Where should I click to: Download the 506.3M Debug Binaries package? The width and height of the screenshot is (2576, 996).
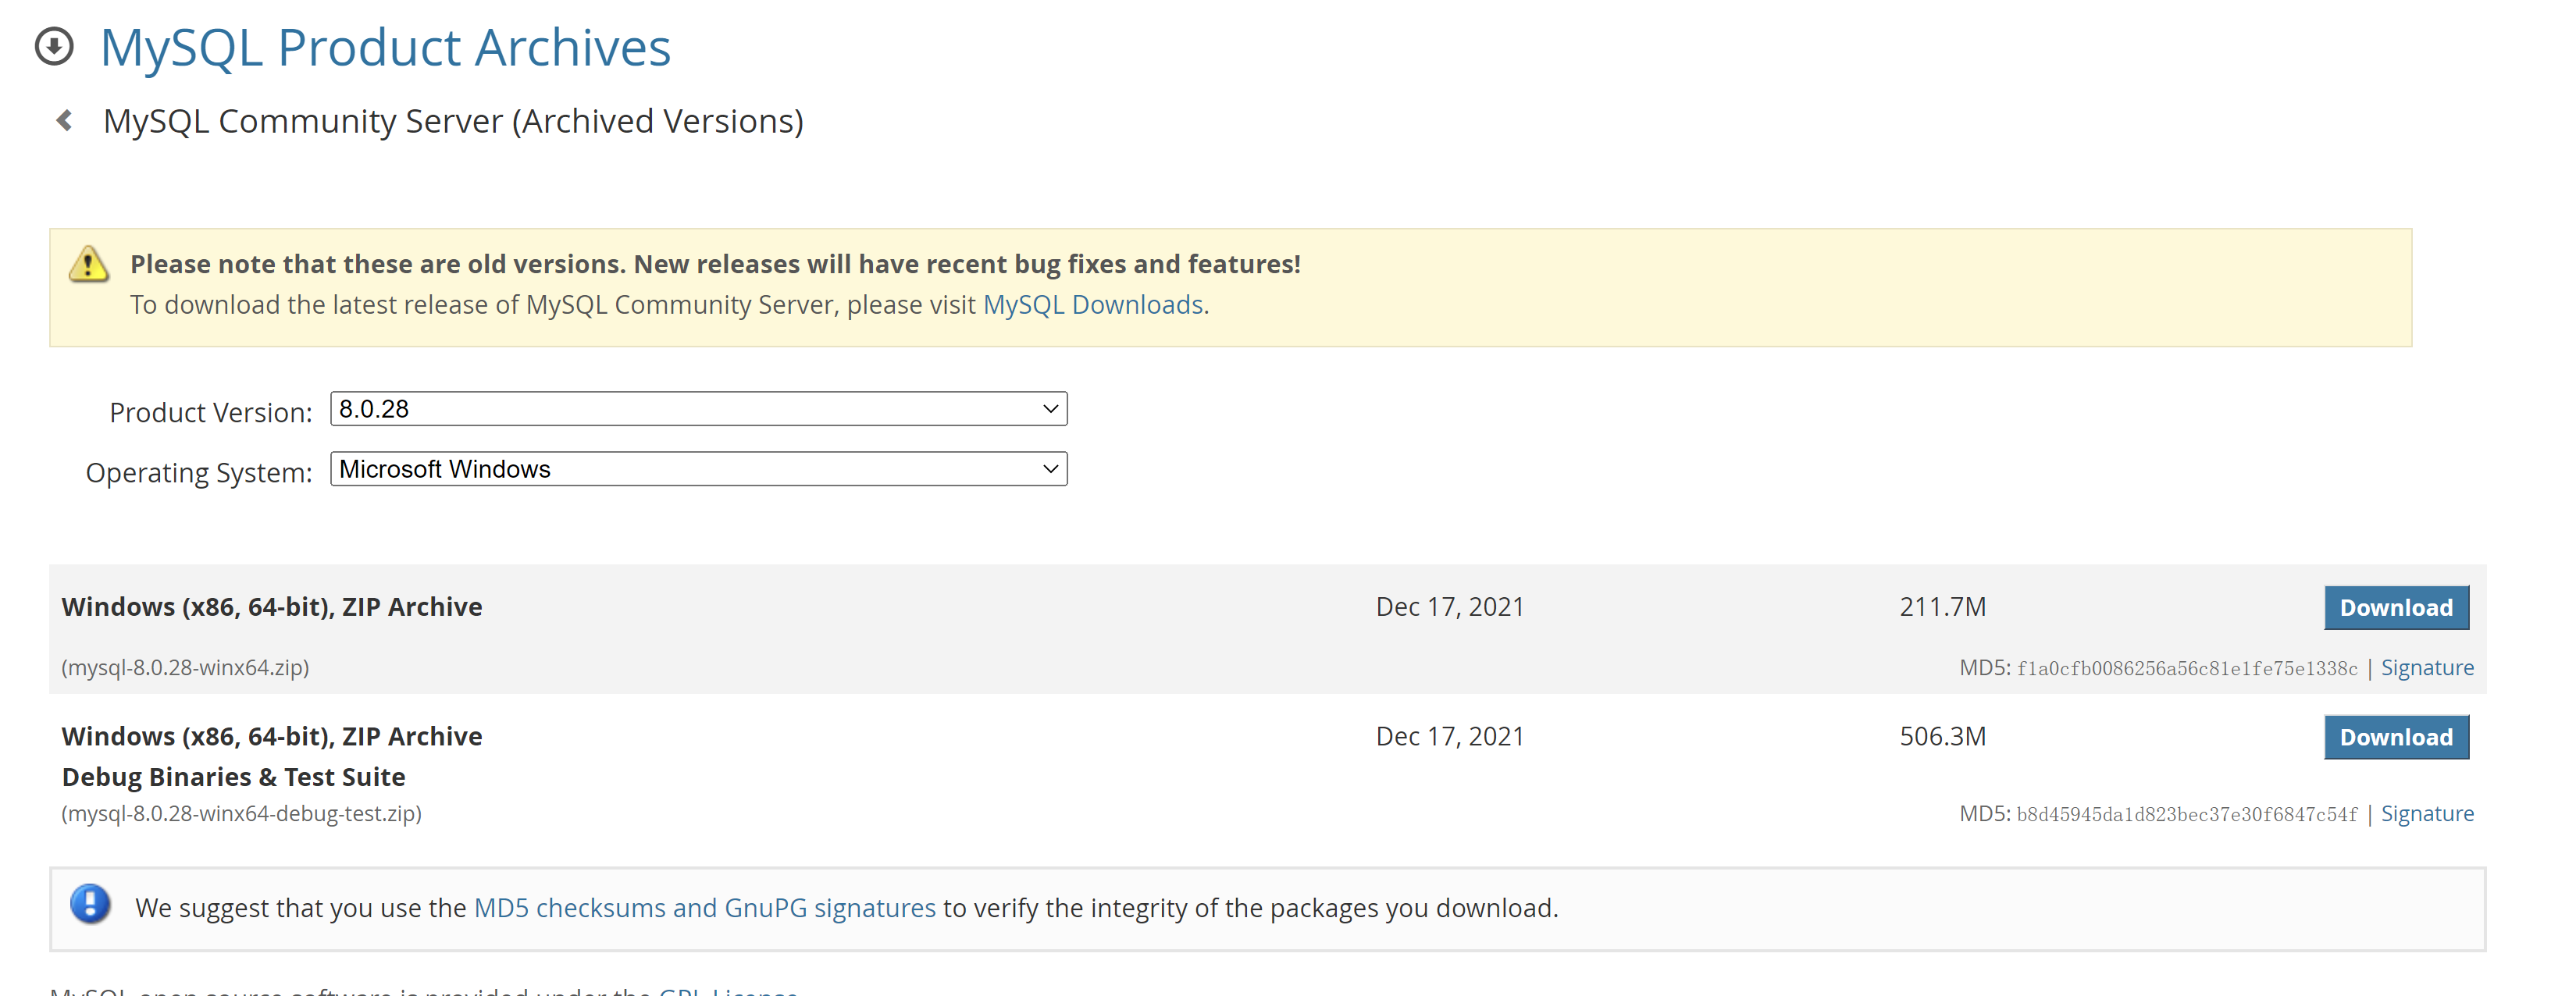point(2395,737)
